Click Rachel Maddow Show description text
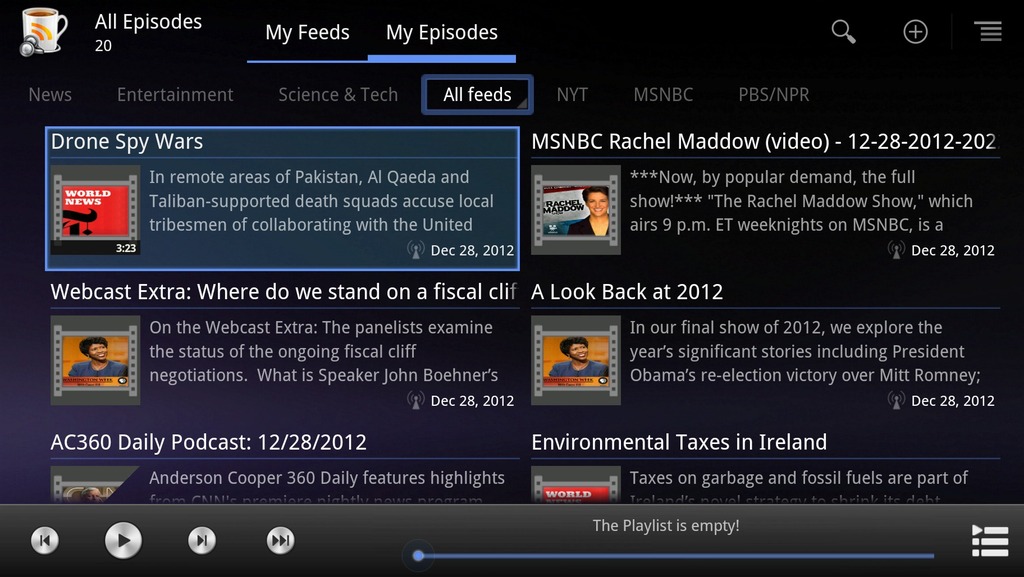The height and width of the screenshot is (577, 1024). coord(801,201)
